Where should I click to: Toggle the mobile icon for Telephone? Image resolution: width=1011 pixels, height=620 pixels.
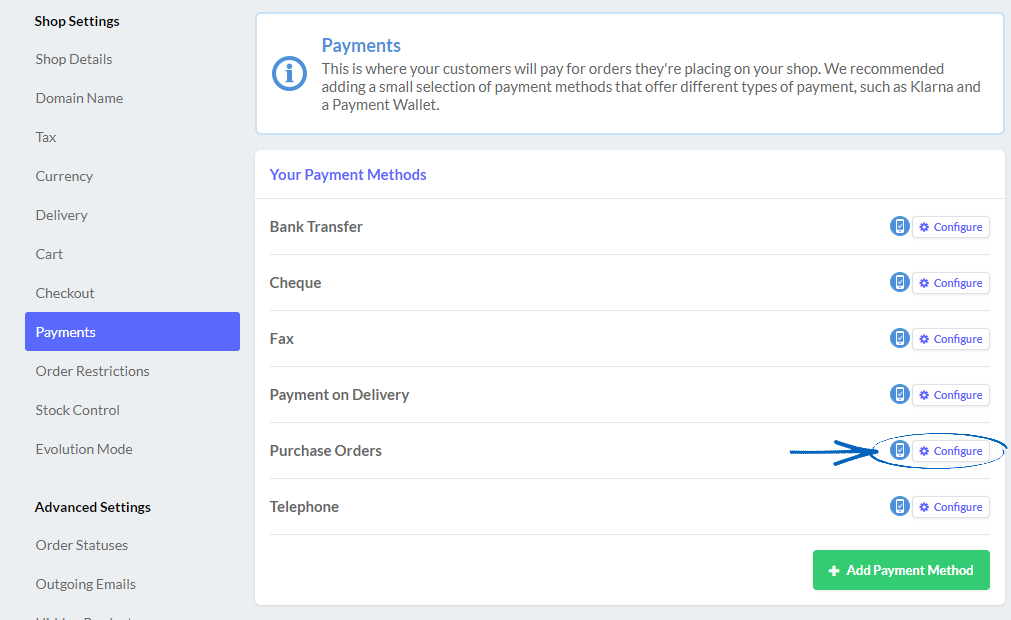click(899, 506)
